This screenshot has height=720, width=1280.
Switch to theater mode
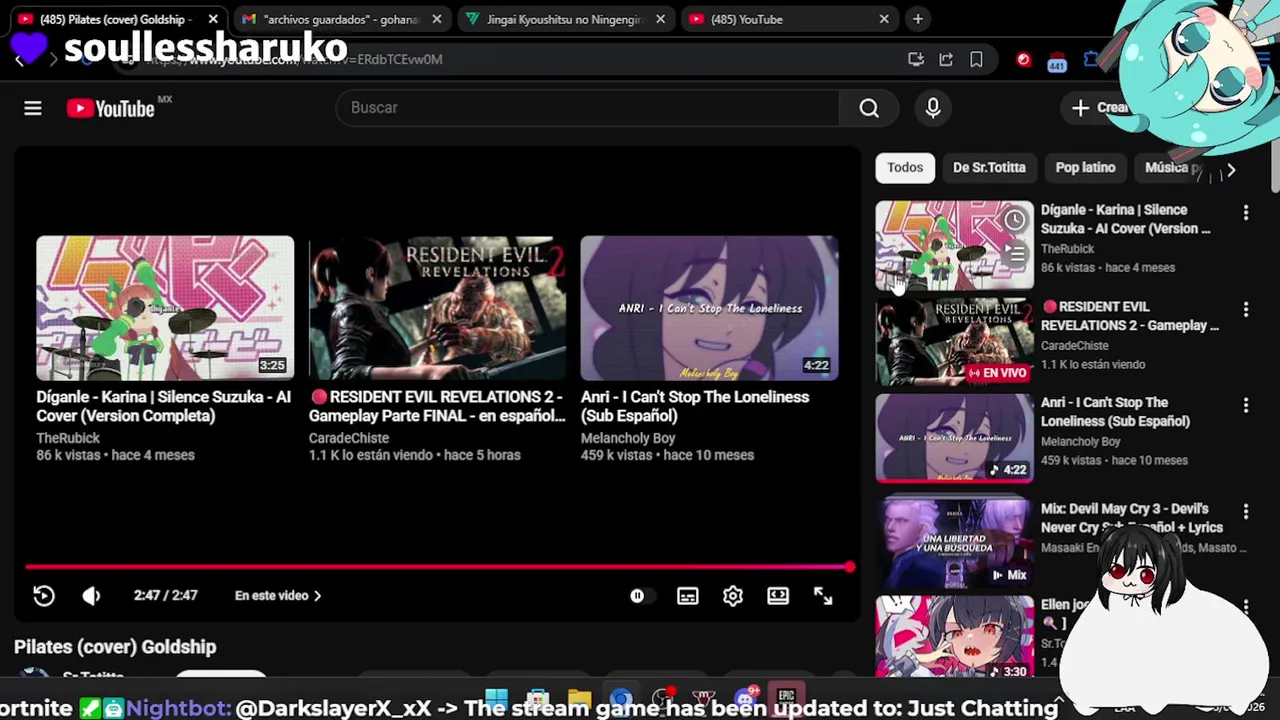click(778, 596)
